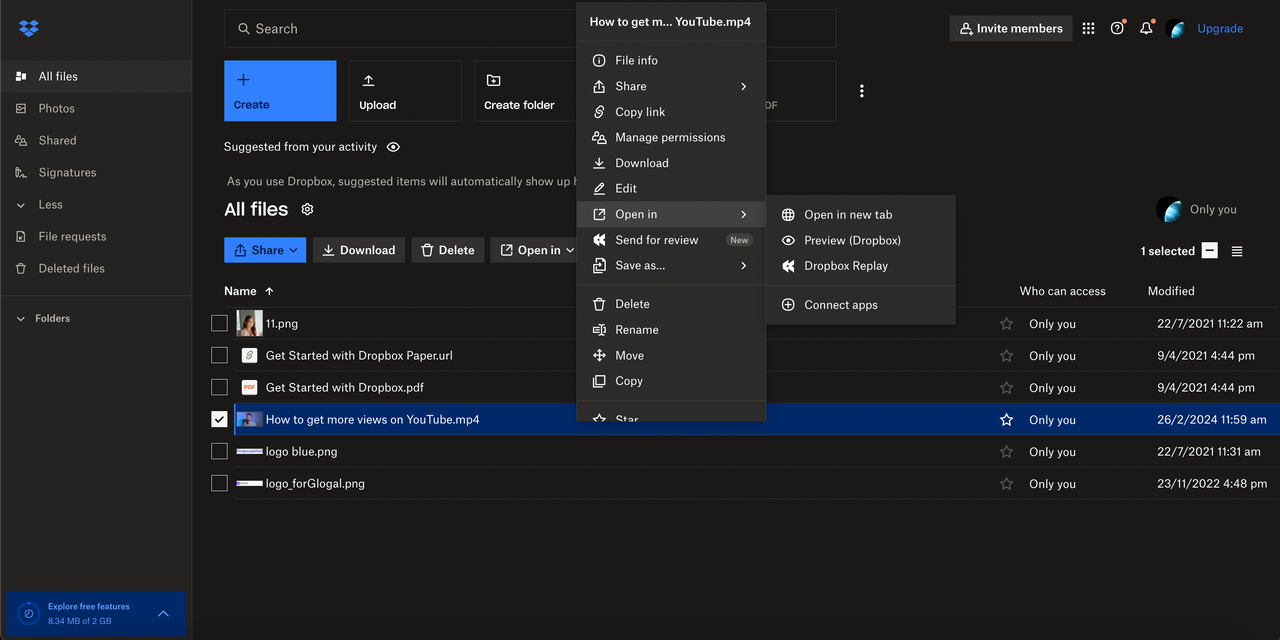The width and height of the screenshot is (1280, 640).
Task: Select Manage permissions menu entry
Action: [671, 137]
